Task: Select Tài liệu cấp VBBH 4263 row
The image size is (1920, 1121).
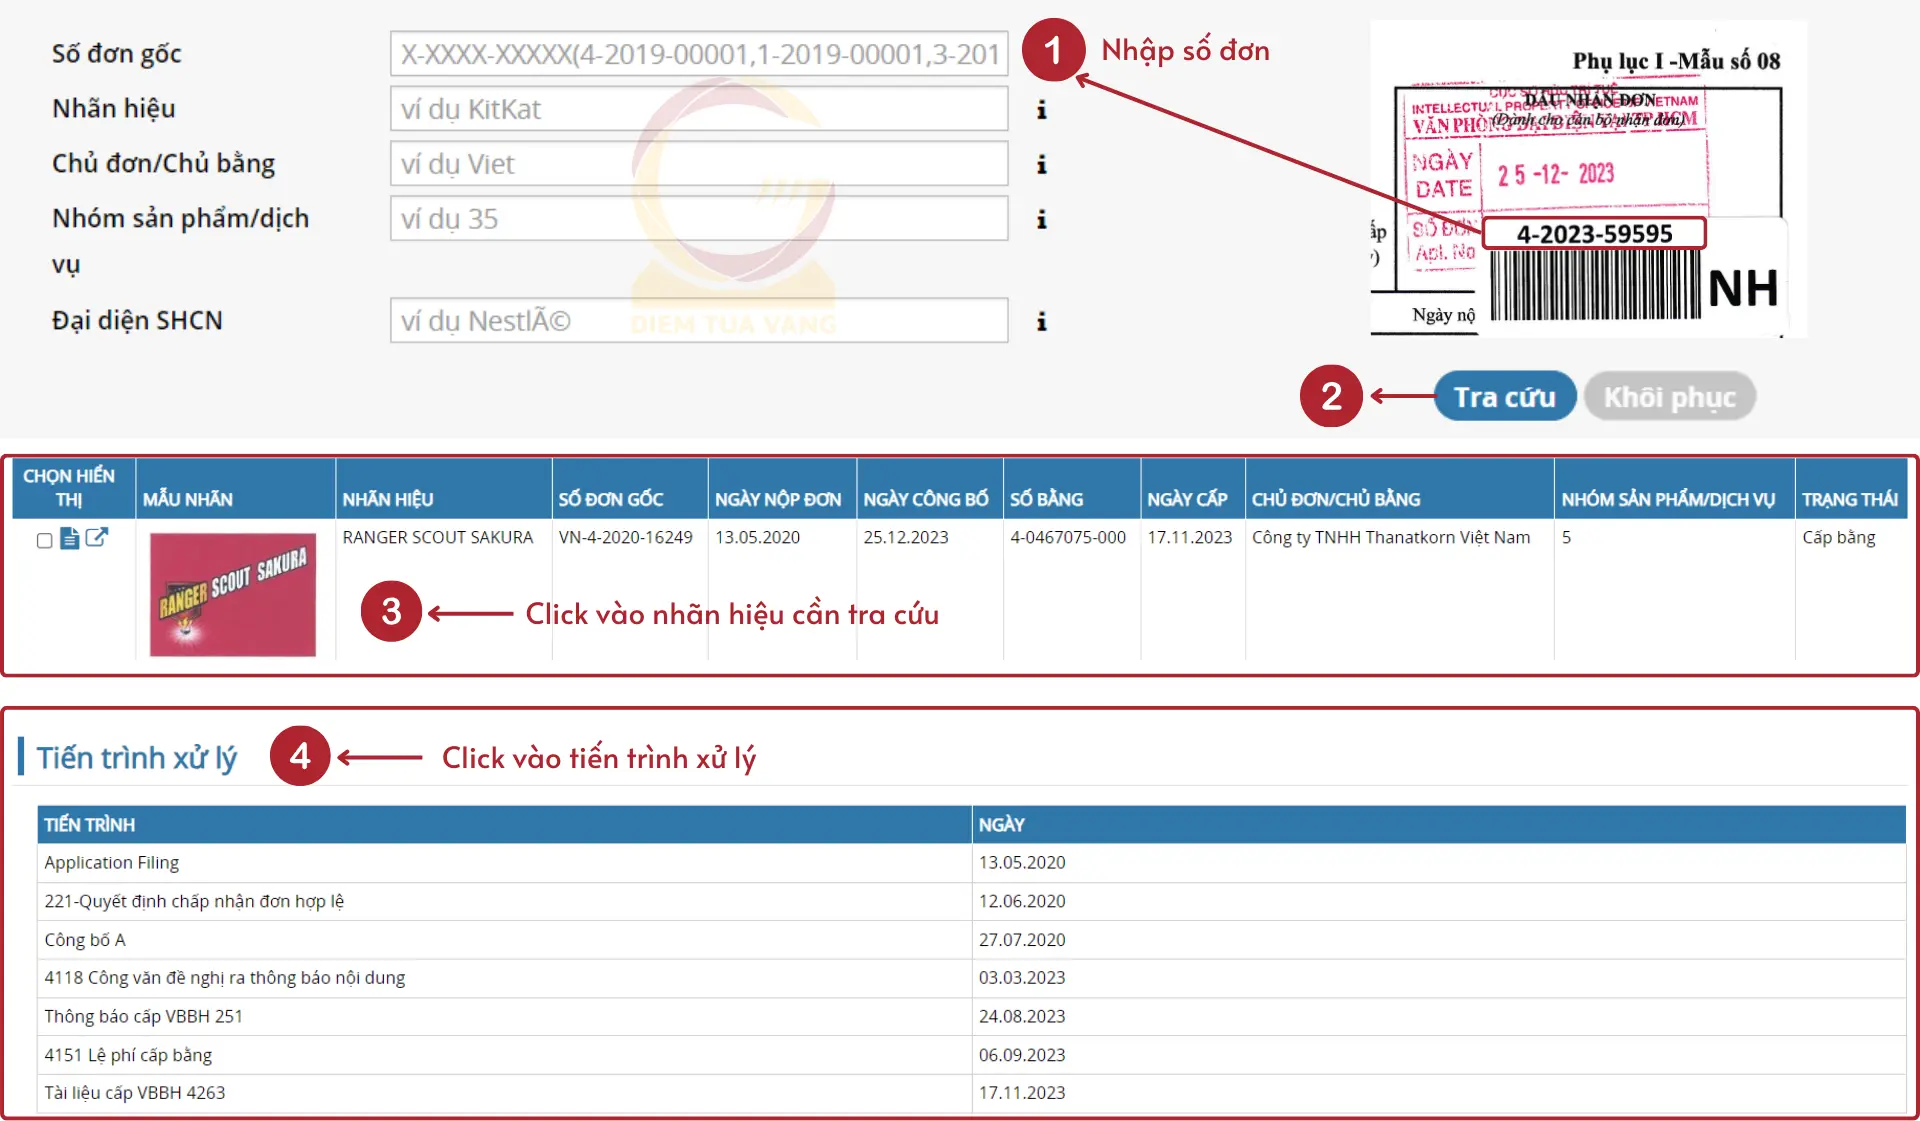Action: [971, 1093]
